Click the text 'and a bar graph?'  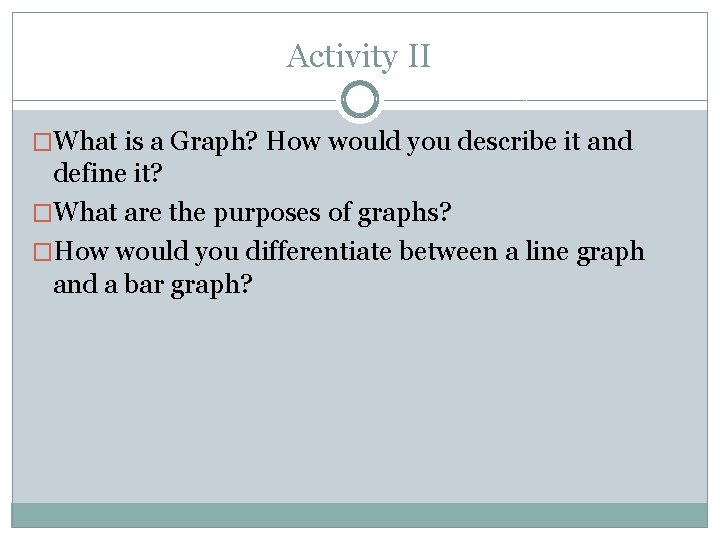coord(153,285)
